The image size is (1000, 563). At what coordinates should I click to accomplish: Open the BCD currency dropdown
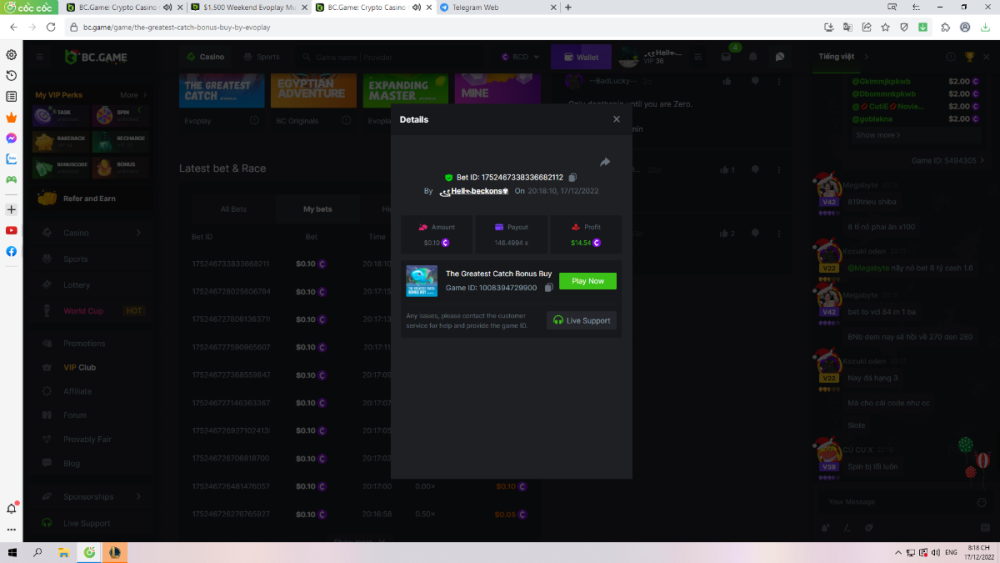(524, 57)
